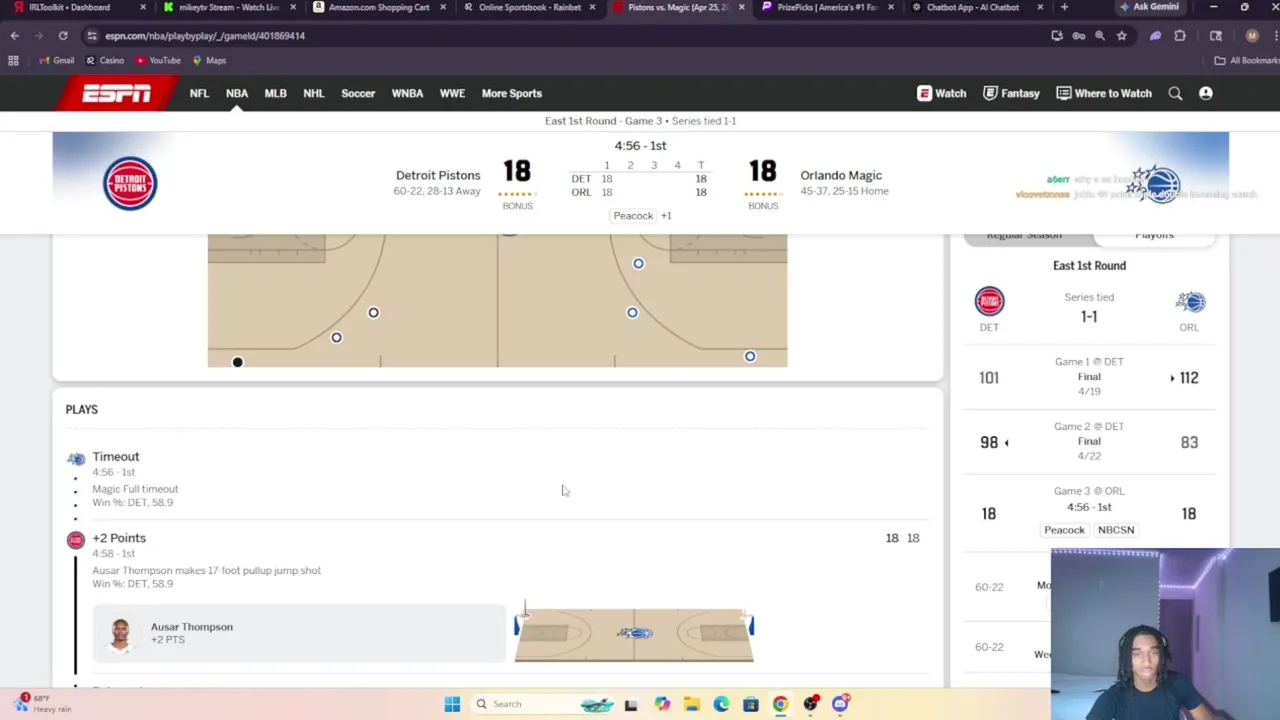
Task: Click the Peacock broadcast button under the score
Action: click(633, 216)
